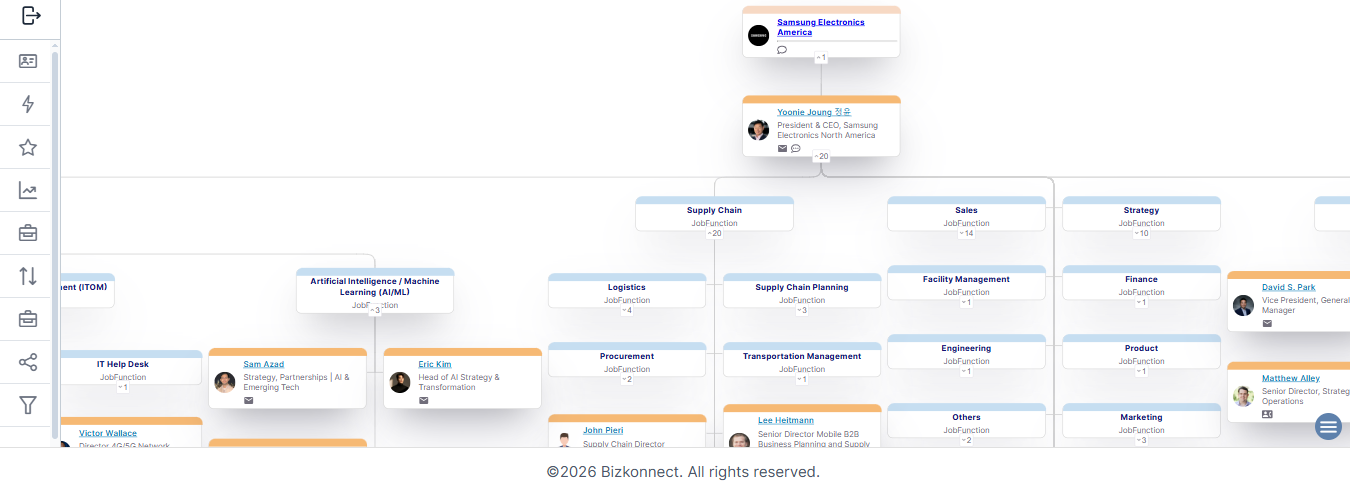This screenshot has width=1350, height=482.
Task: Click the Strategy node title
Action: tap(1141, 210)
